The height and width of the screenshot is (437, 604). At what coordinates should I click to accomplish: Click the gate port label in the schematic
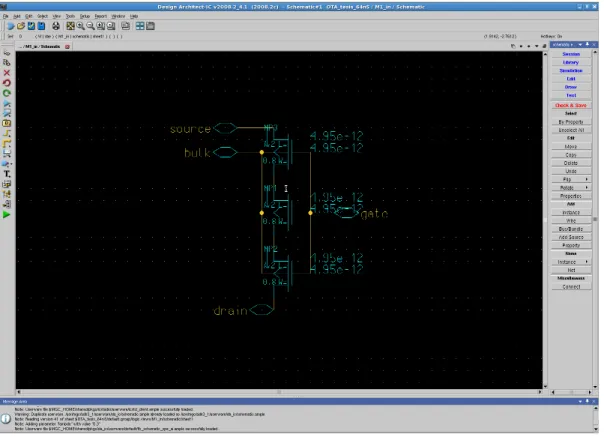(x=374, y=214)
